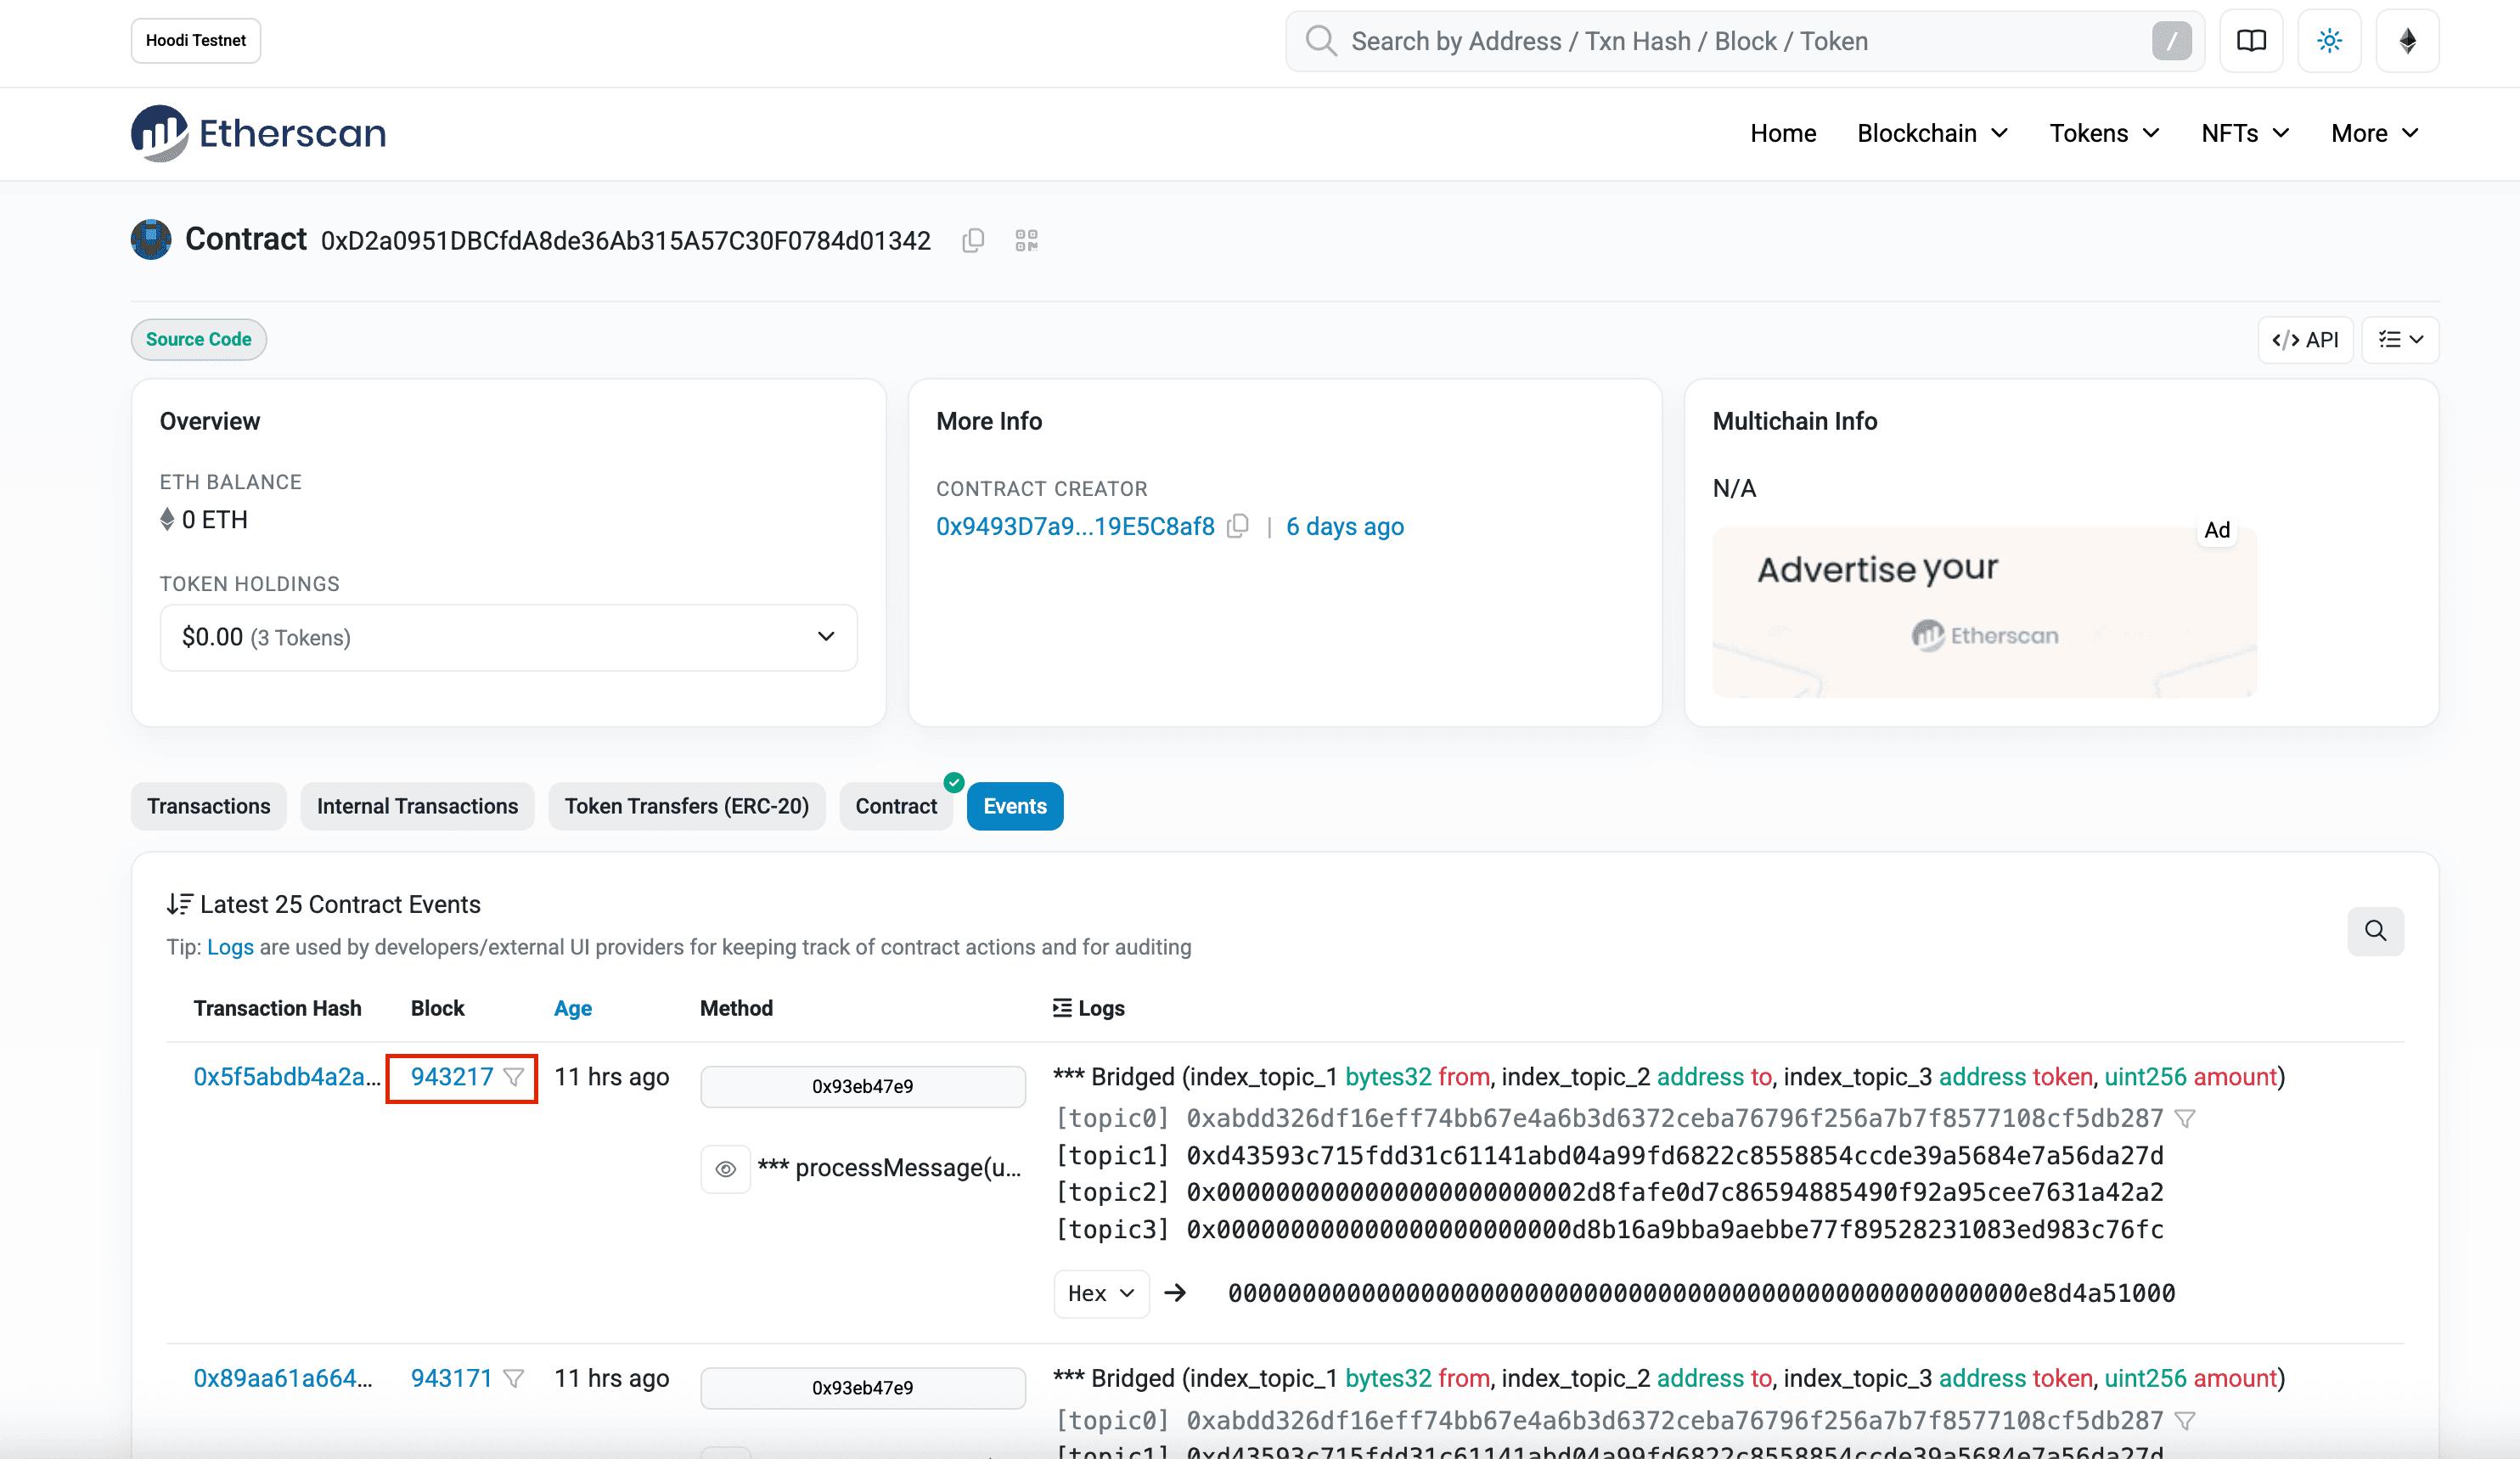Preview processMessage details via the eye icon
2520x1459 pixels.
pos(725,1168)
